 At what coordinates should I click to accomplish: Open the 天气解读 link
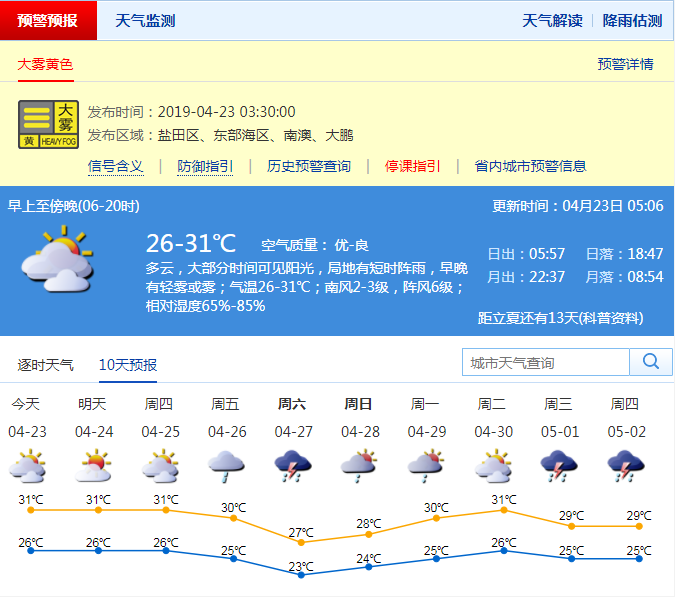coord(552,20)
